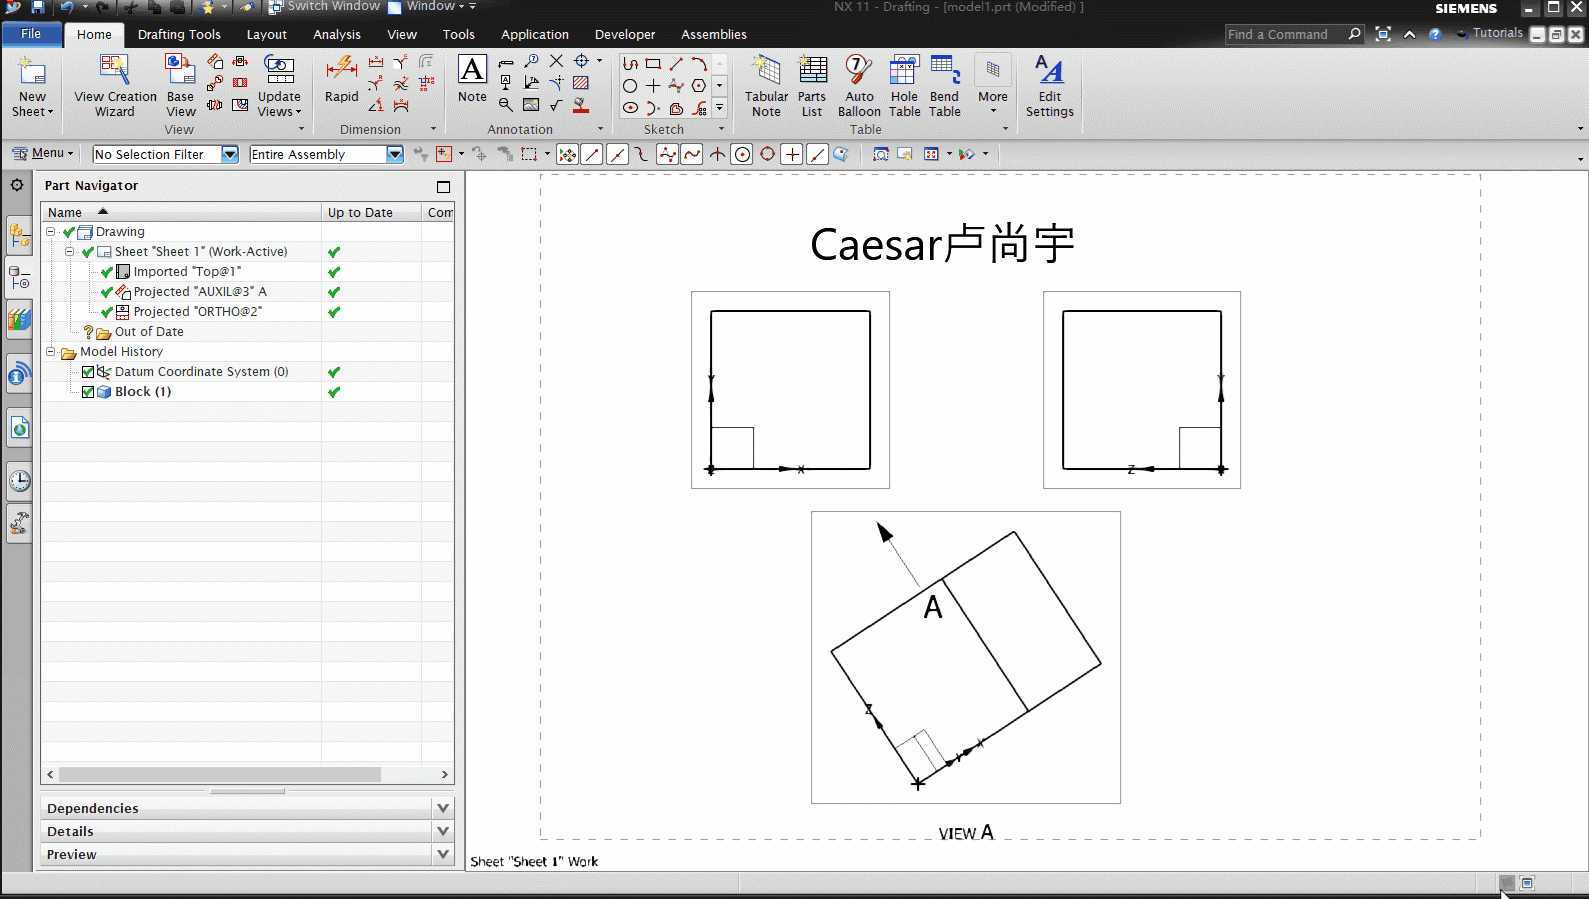This screenshot has height=899, width=1589.
Task: Click the Crosshatch annotation icon
Action: (581, 83)
